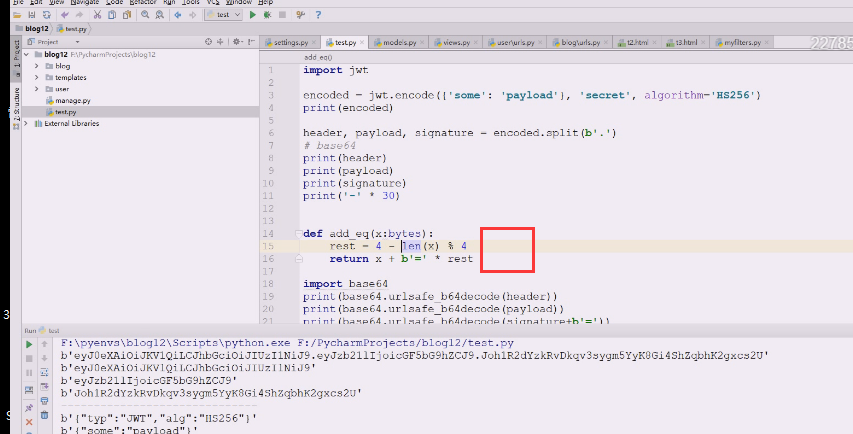Click the test.py breadcrumb
Image resolution: width=853 pixels, height=434 pixels.
(x=72, y=29)
